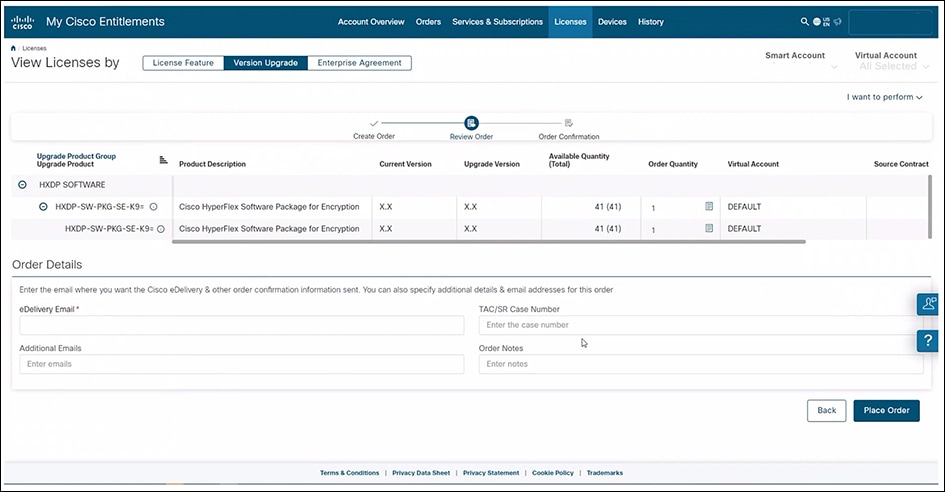Viewport: 945px width, 492px height.
Task: Open quantity calculator icon in first product row
Action: [709, 207]
